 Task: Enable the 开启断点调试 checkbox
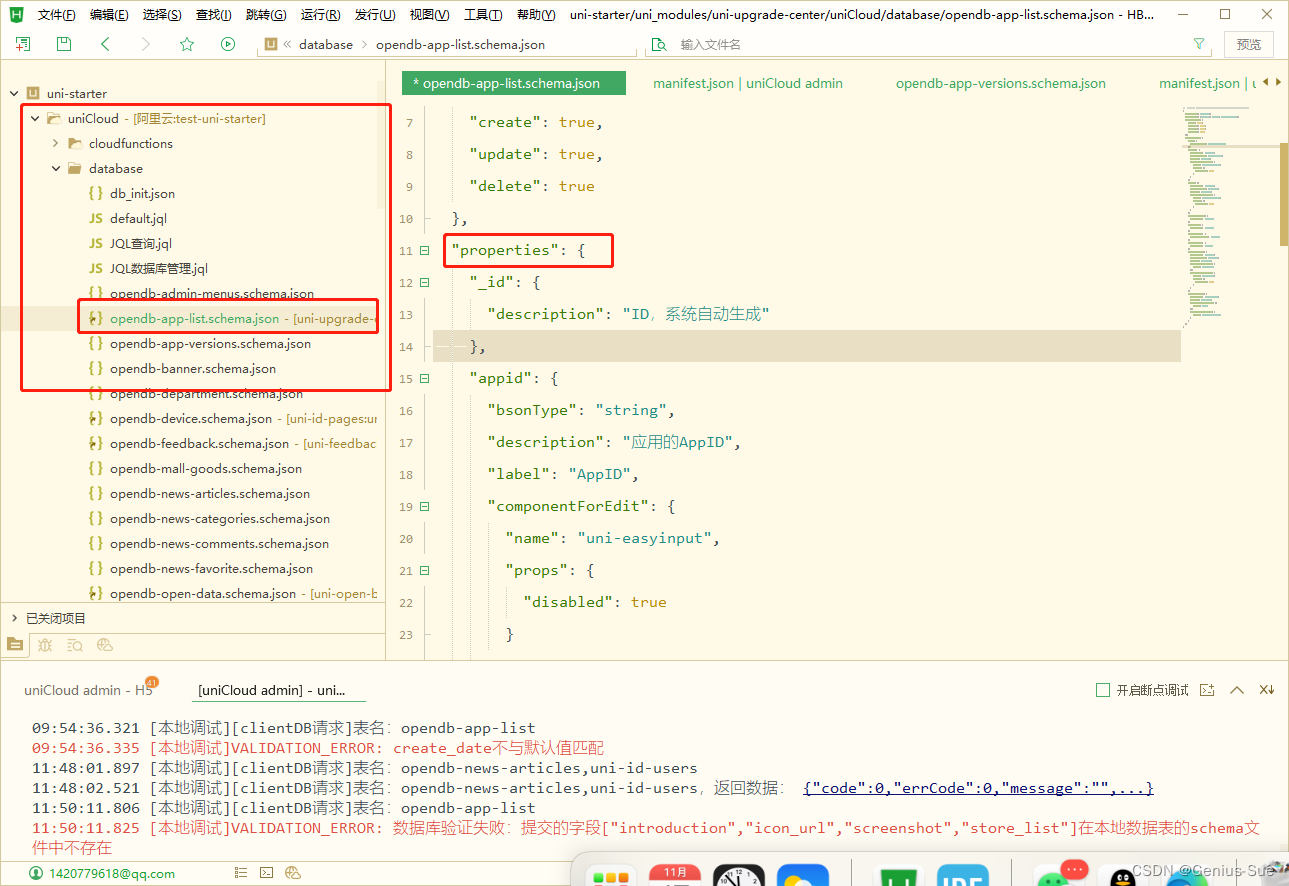click(x=1103, y=690)
